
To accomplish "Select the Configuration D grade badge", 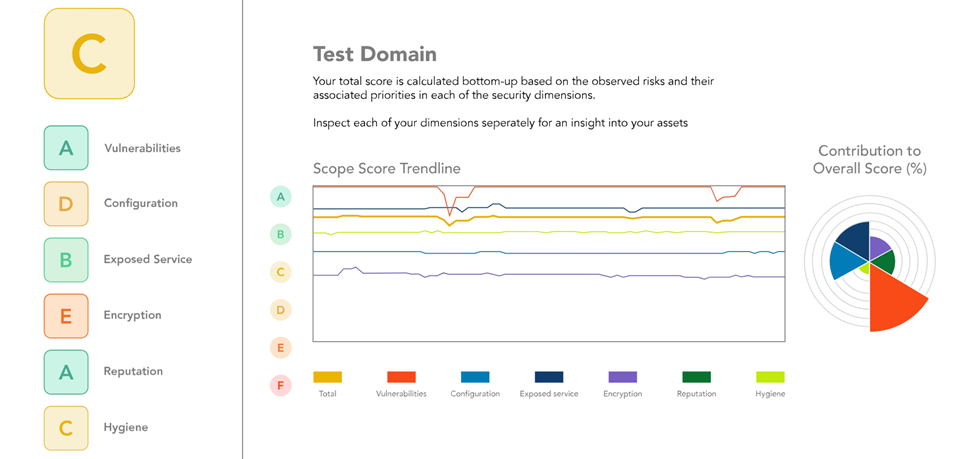I will coord(66,204).
